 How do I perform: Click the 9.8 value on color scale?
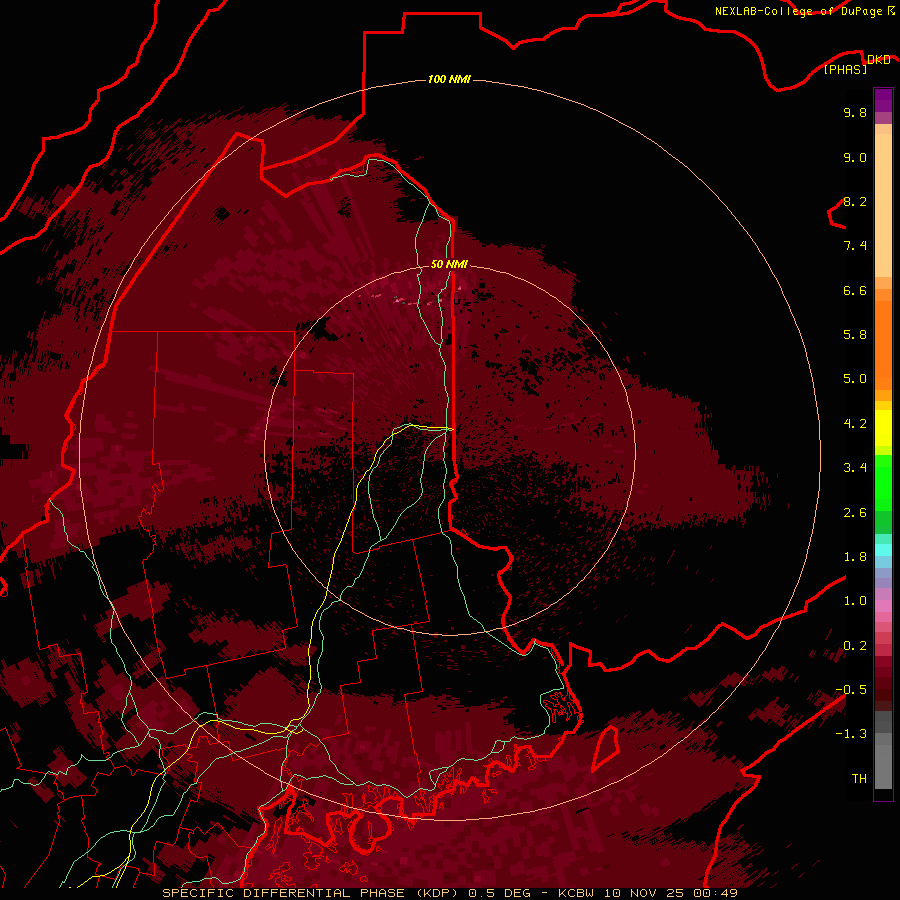[855, 112]
